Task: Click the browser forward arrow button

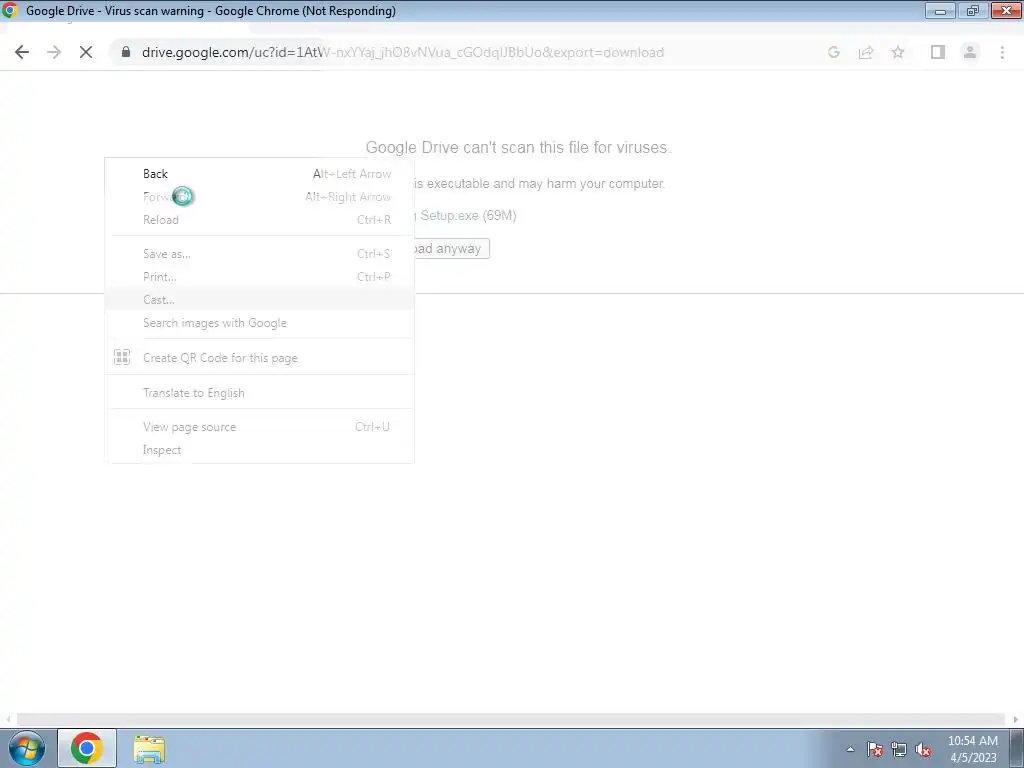Action: coord(54,52)
